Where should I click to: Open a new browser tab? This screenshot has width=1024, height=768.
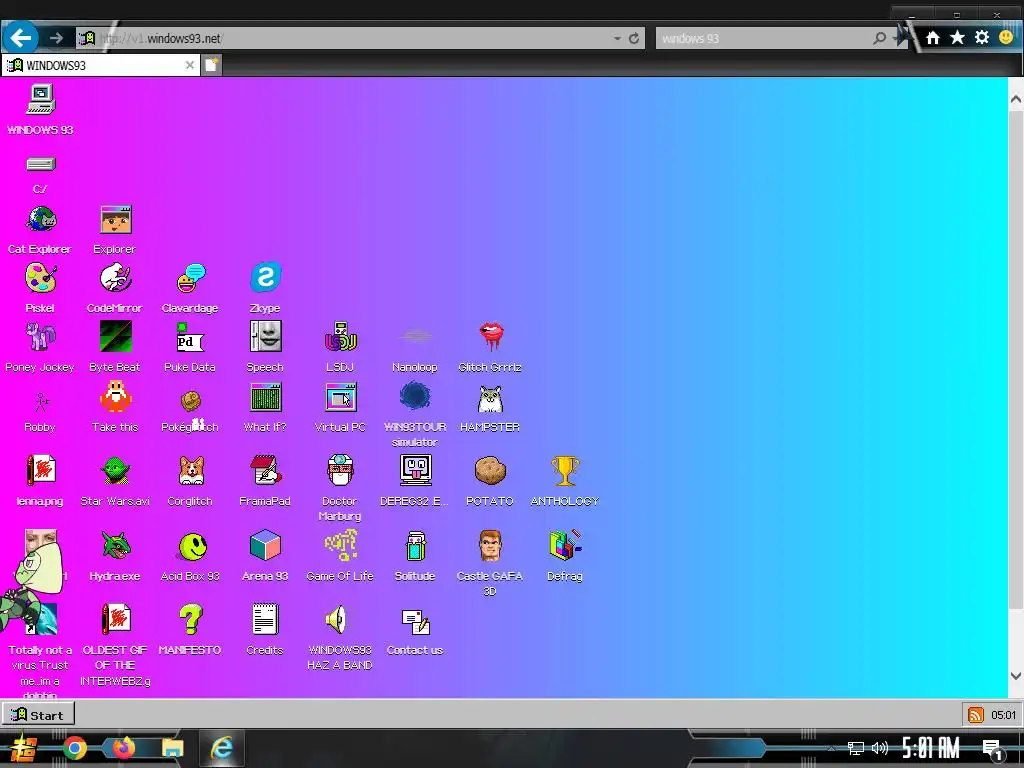coord(211,65)
